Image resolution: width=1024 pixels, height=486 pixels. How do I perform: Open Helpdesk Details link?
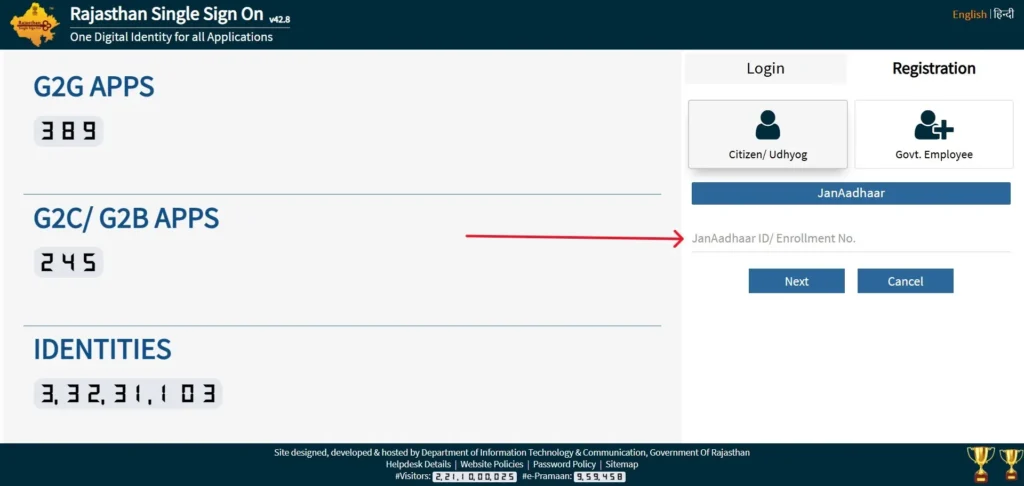418,464
